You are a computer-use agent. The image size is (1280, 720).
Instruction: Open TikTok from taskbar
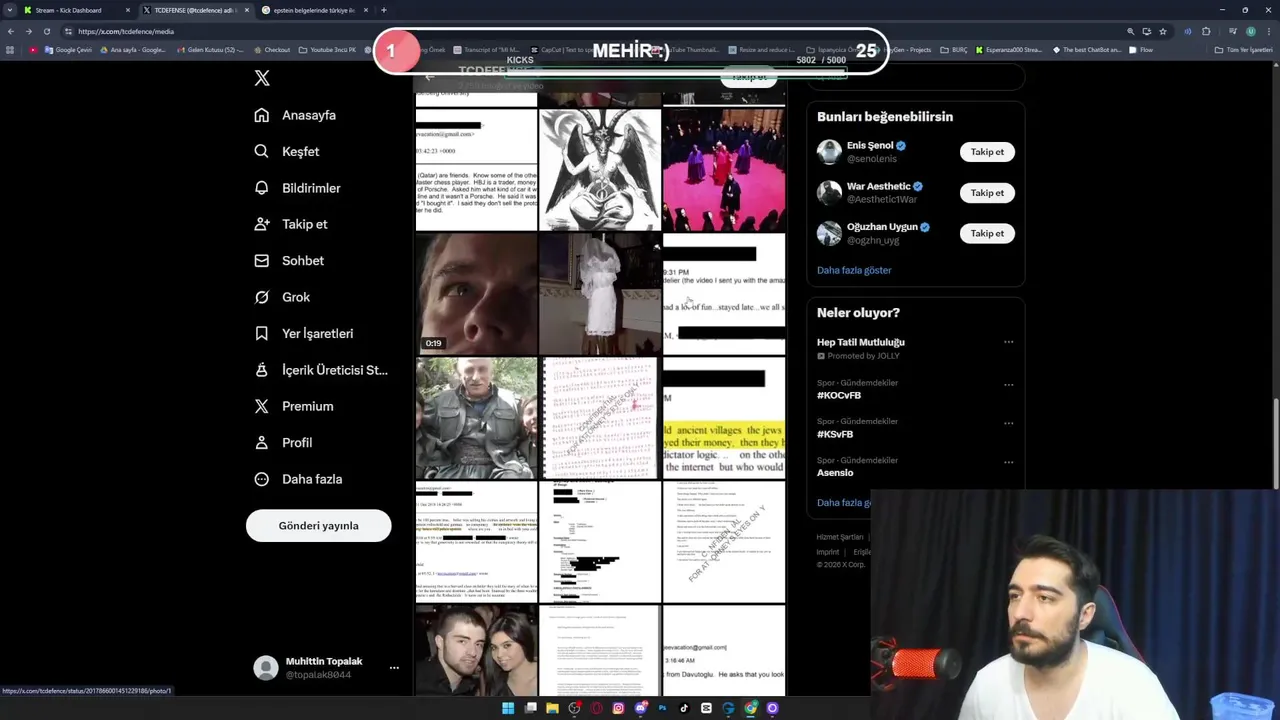(x=684, y=708)
